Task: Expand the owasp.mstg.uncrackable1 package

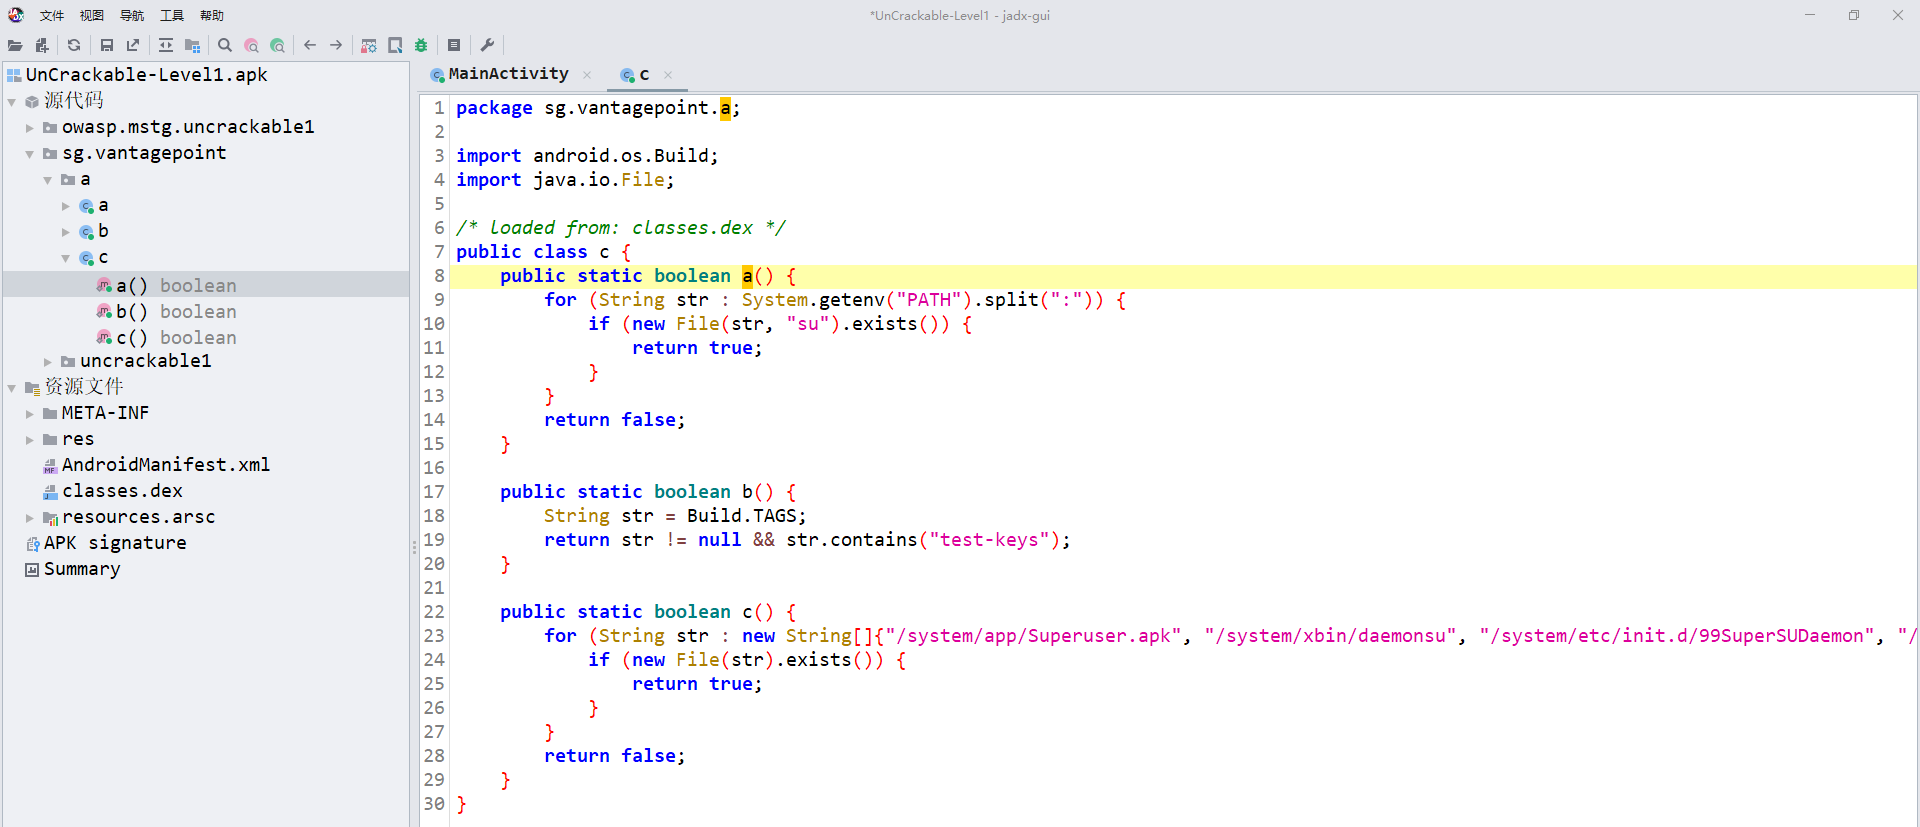Action: pyautogui.click(x=30, y=128)
